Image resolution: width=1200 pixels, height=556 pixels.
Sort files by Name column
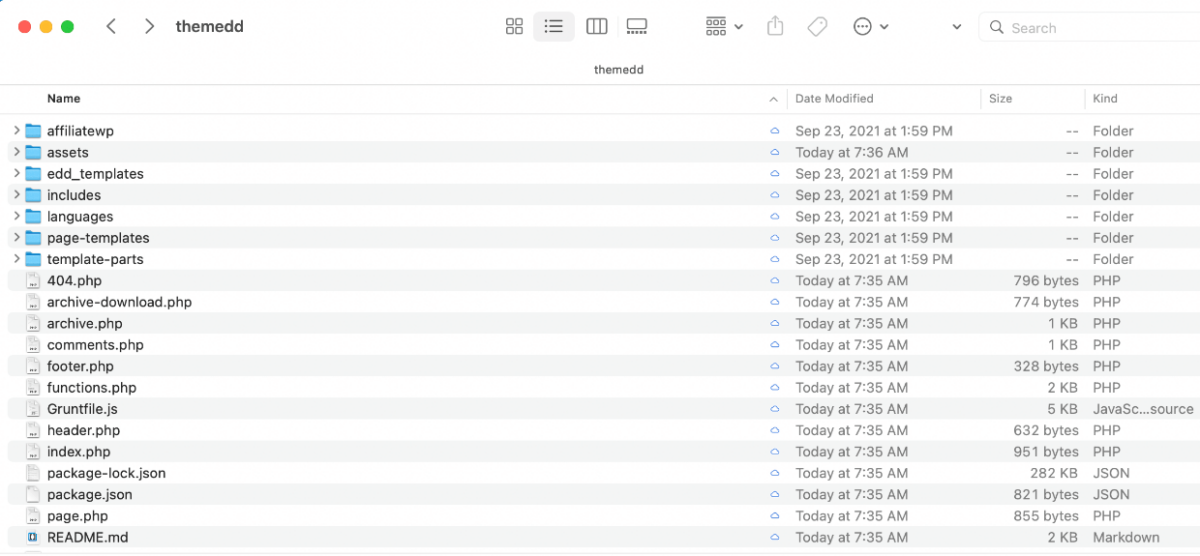(64, 99)
